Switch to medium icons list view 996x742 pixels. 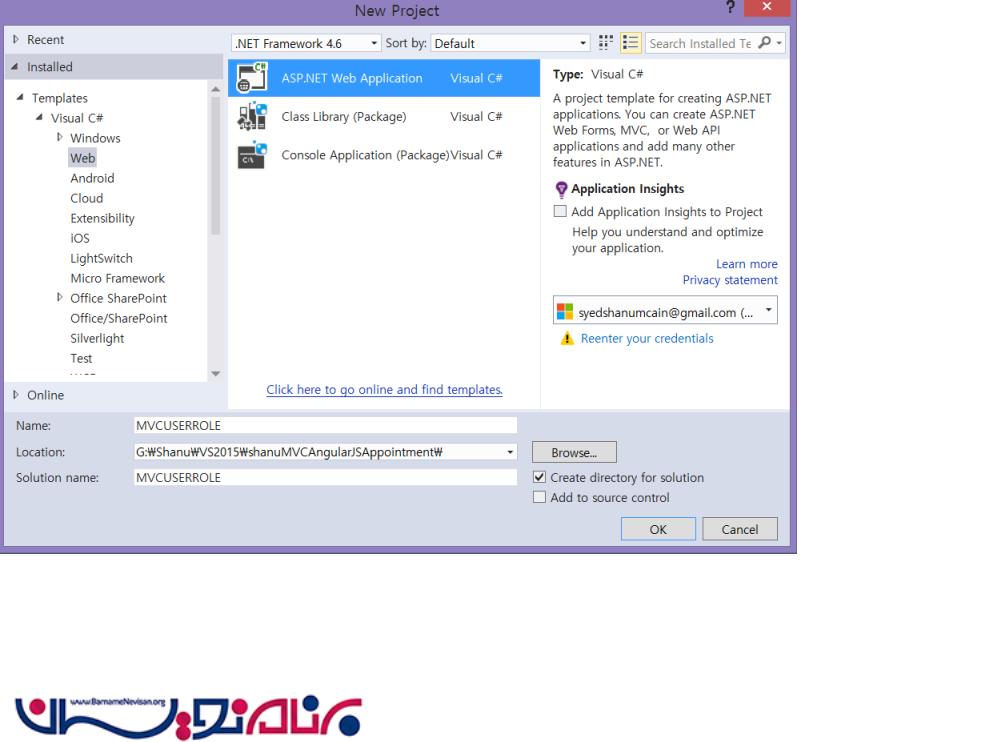tap(632, 43)
